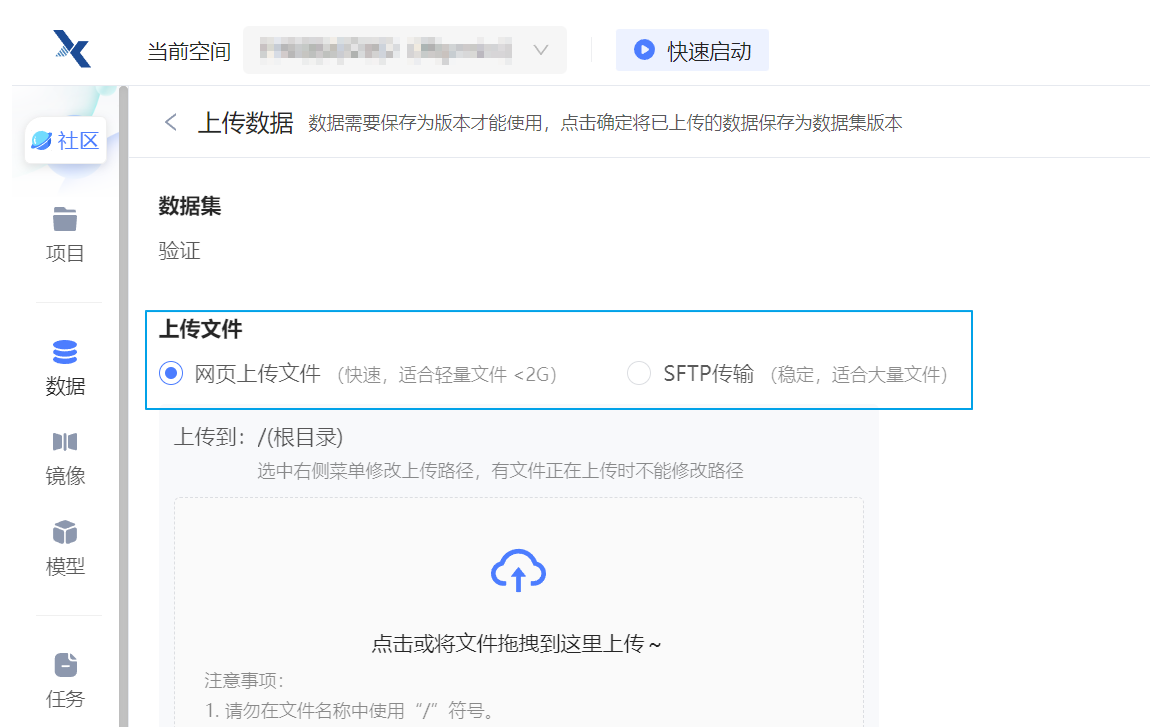Click the 快速启动 button
This screenshot has width=1150, height=727.
pyautogui.click(x=692, y=50)
